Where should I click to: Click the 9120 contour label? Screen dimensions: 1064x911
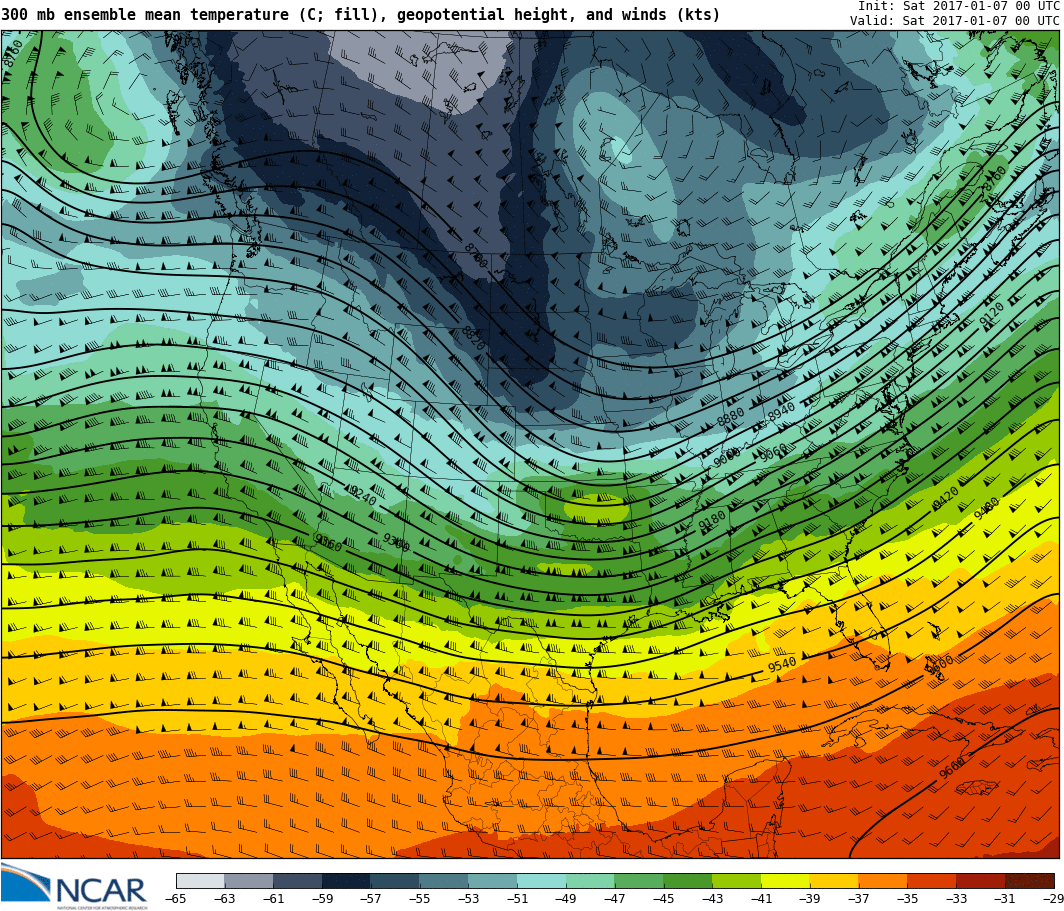(991, 314)
